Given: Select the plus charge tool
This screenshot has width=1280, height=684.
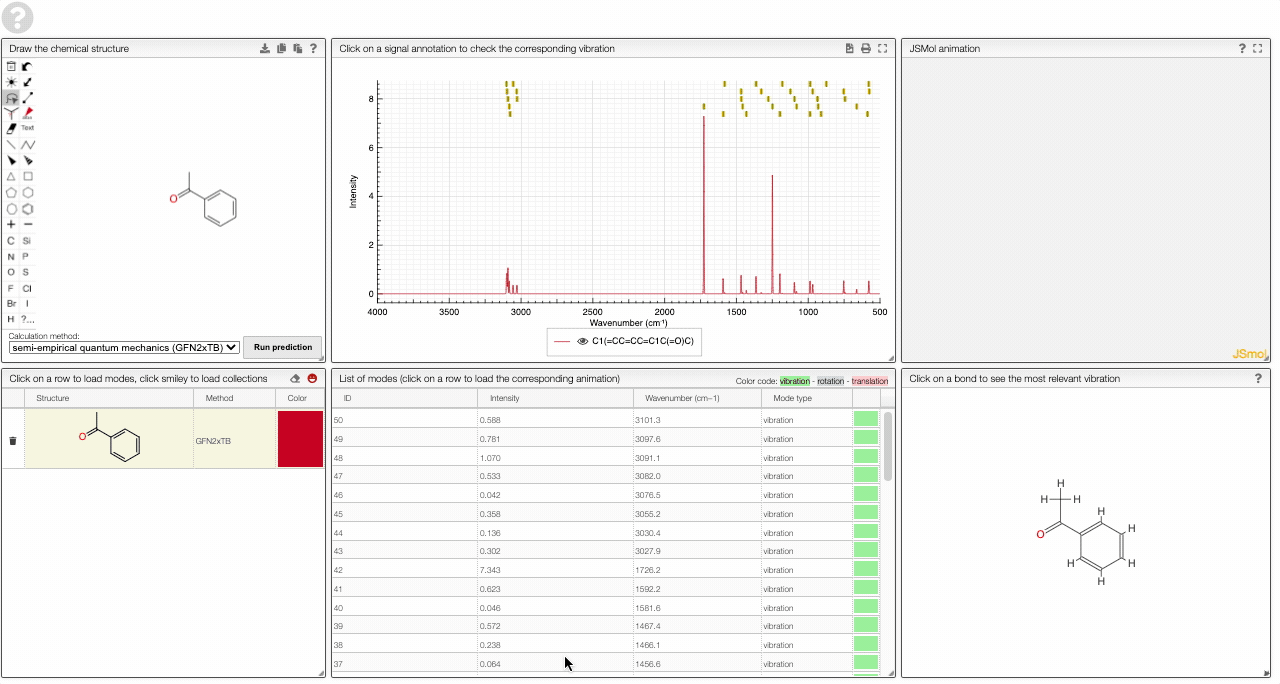Looking at the screenshot, I should pyautogui.click(x=11, y=224).
